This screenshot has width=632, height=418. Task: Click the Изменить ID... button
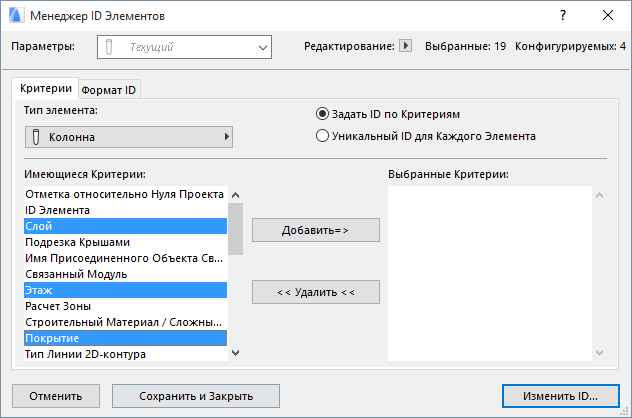click(559, 396)
